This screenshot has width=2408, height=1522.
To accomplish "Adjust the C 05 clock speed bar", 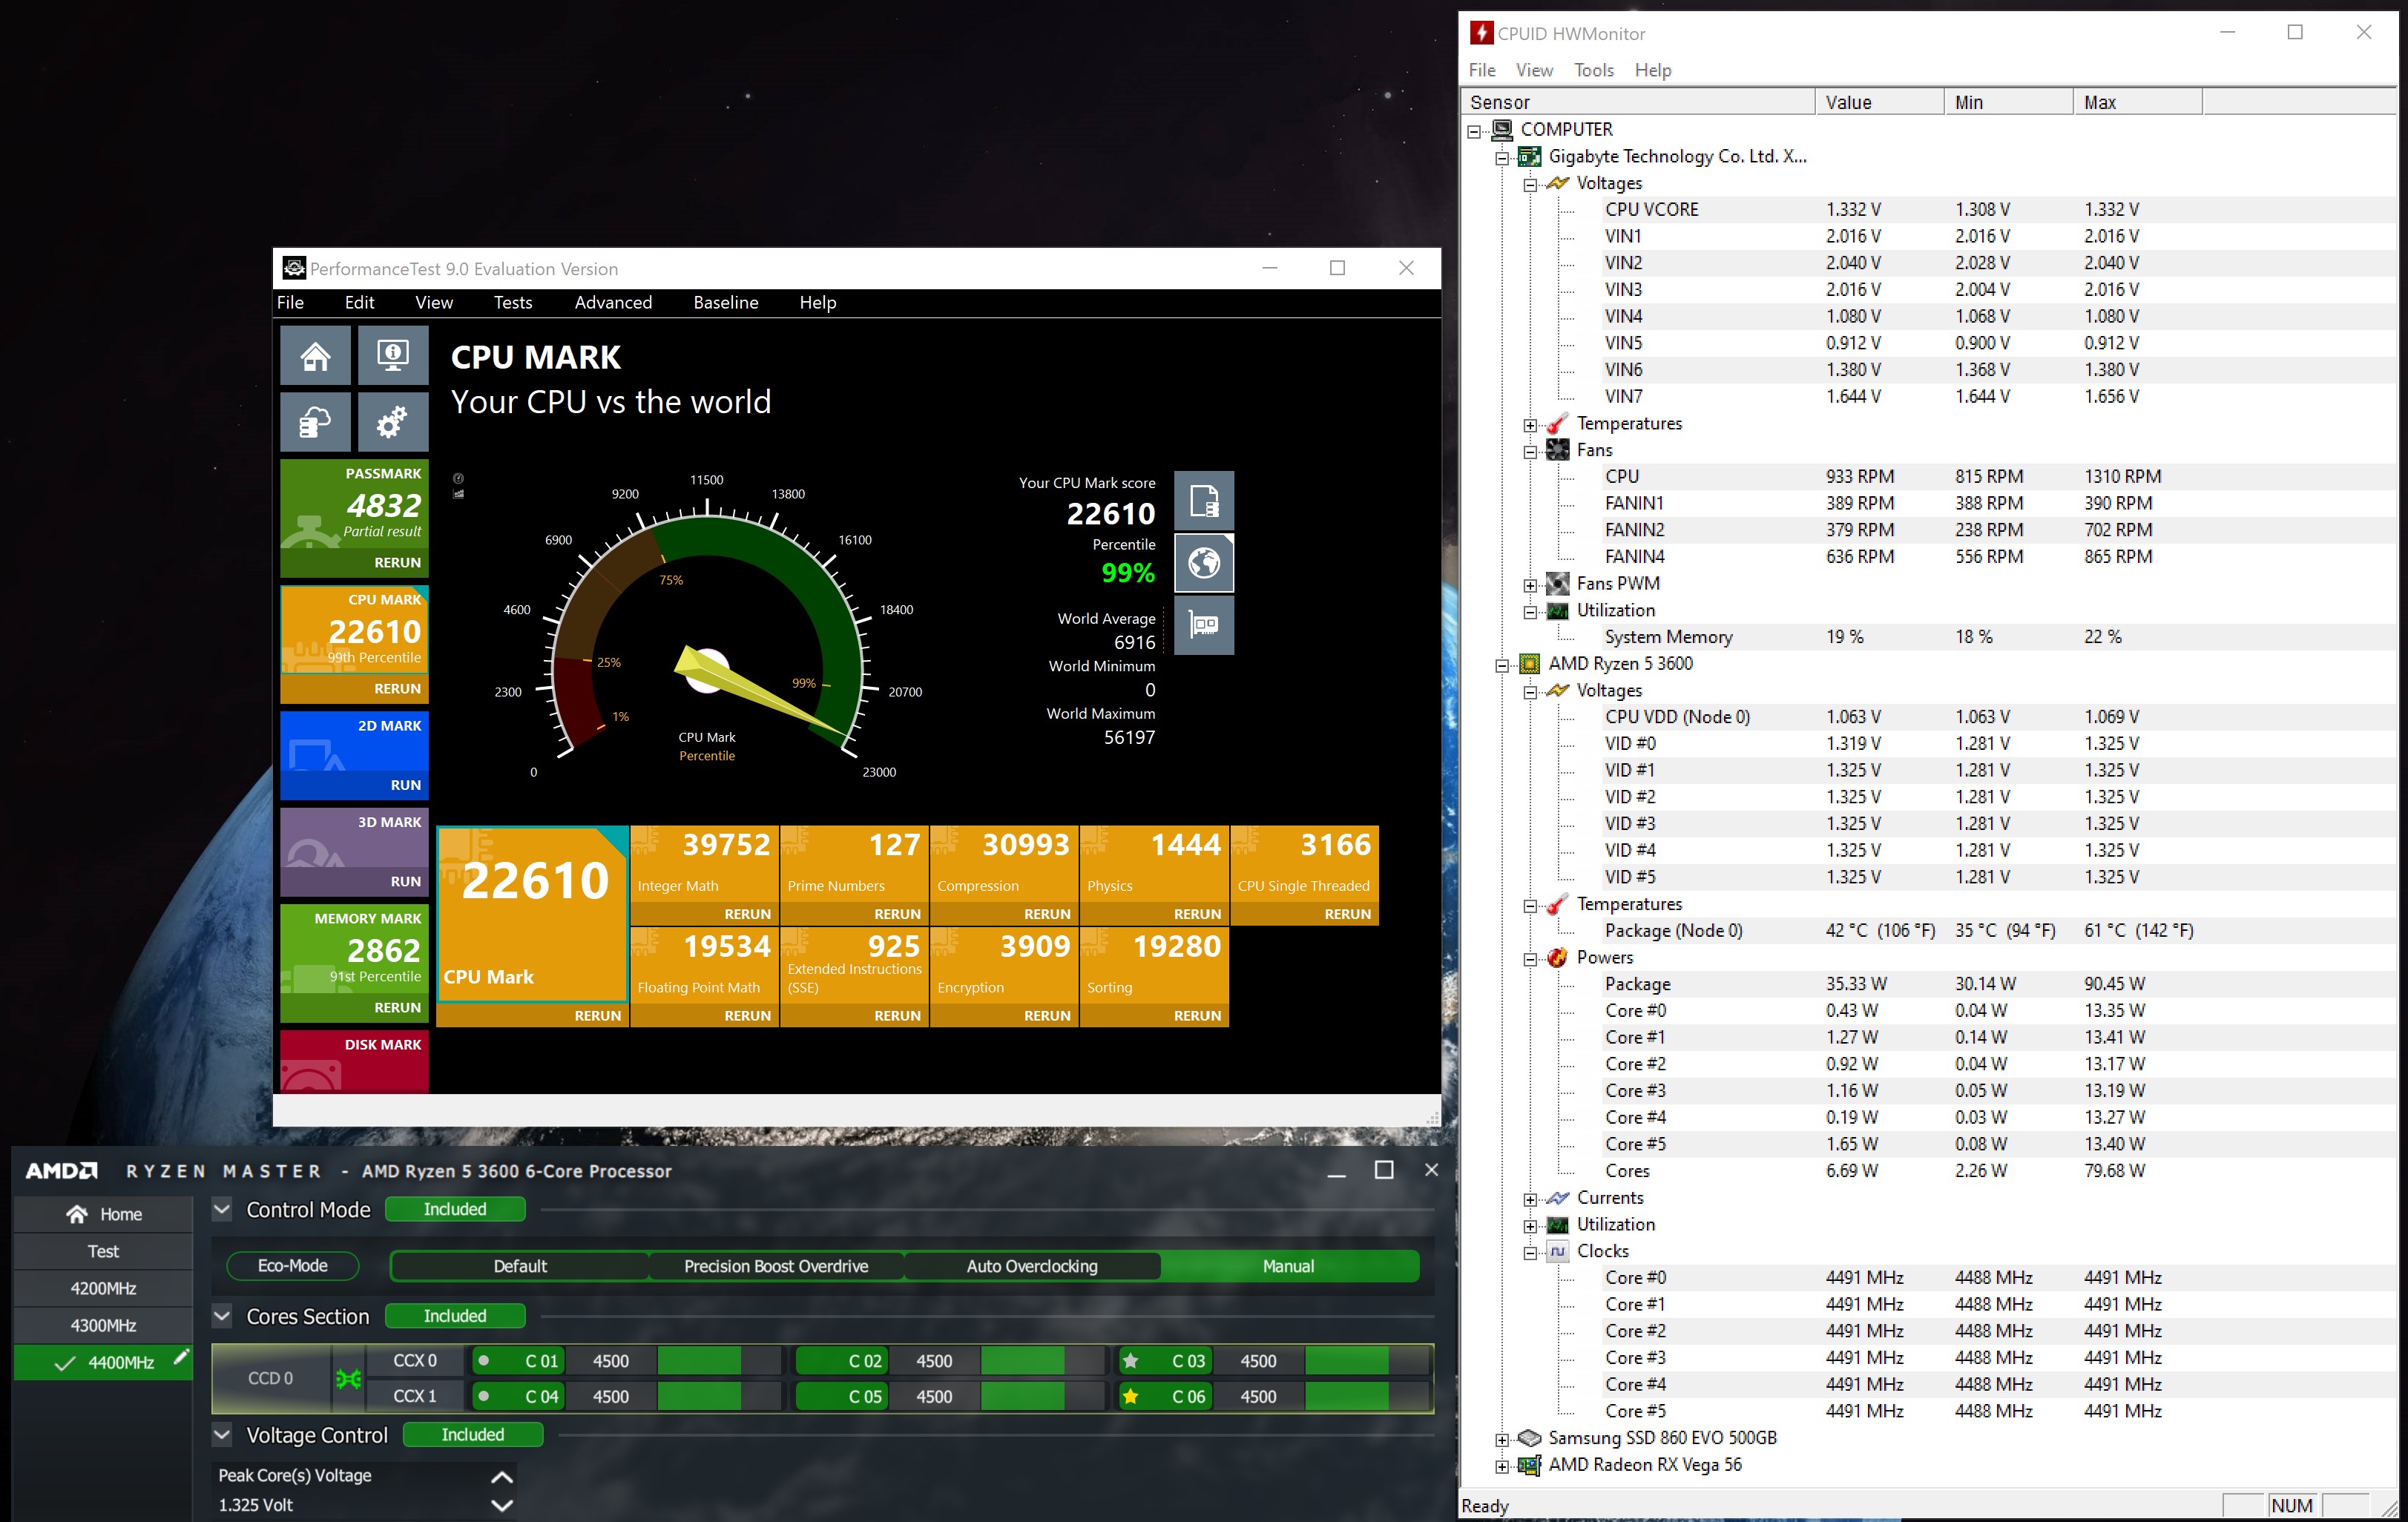I will pyautogui.click(x=1042, y=1396).
